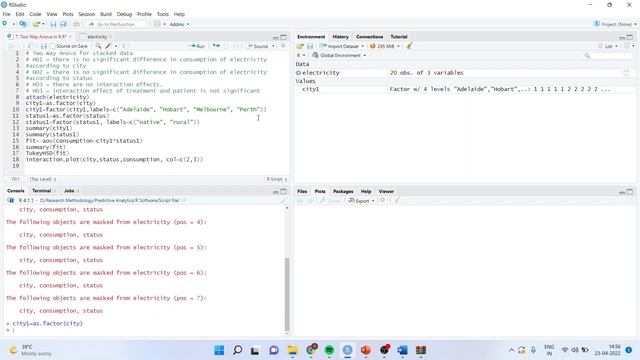The image size is (640, 360).
Task: Click the Source button
Action: (x=258, y=46)
